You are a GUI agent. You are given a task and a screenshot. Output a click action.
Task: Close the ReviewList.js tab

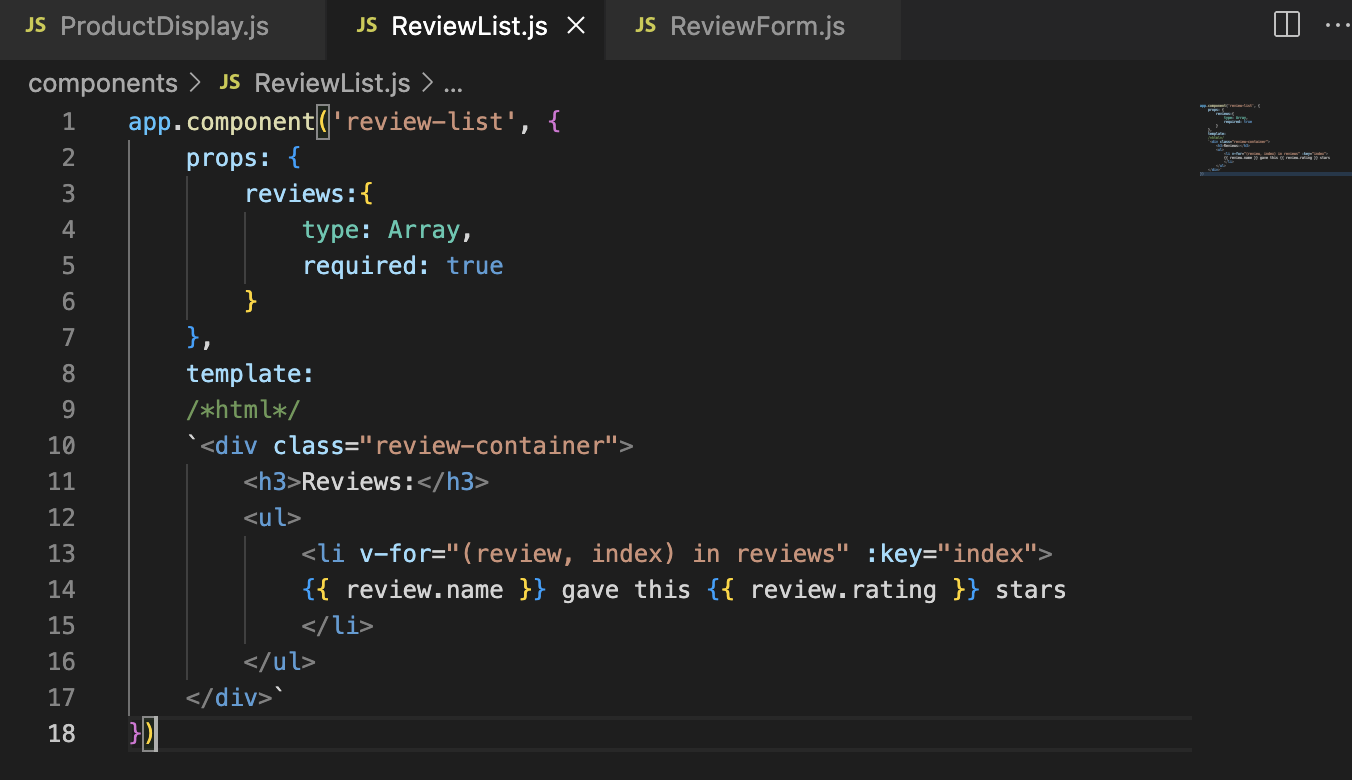[x=576, y=27]
